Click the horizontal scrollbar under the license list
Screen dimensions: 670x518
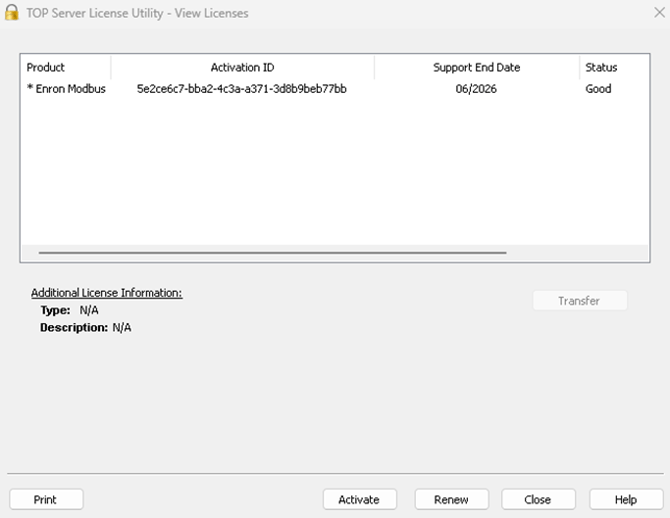click(272, 253)
